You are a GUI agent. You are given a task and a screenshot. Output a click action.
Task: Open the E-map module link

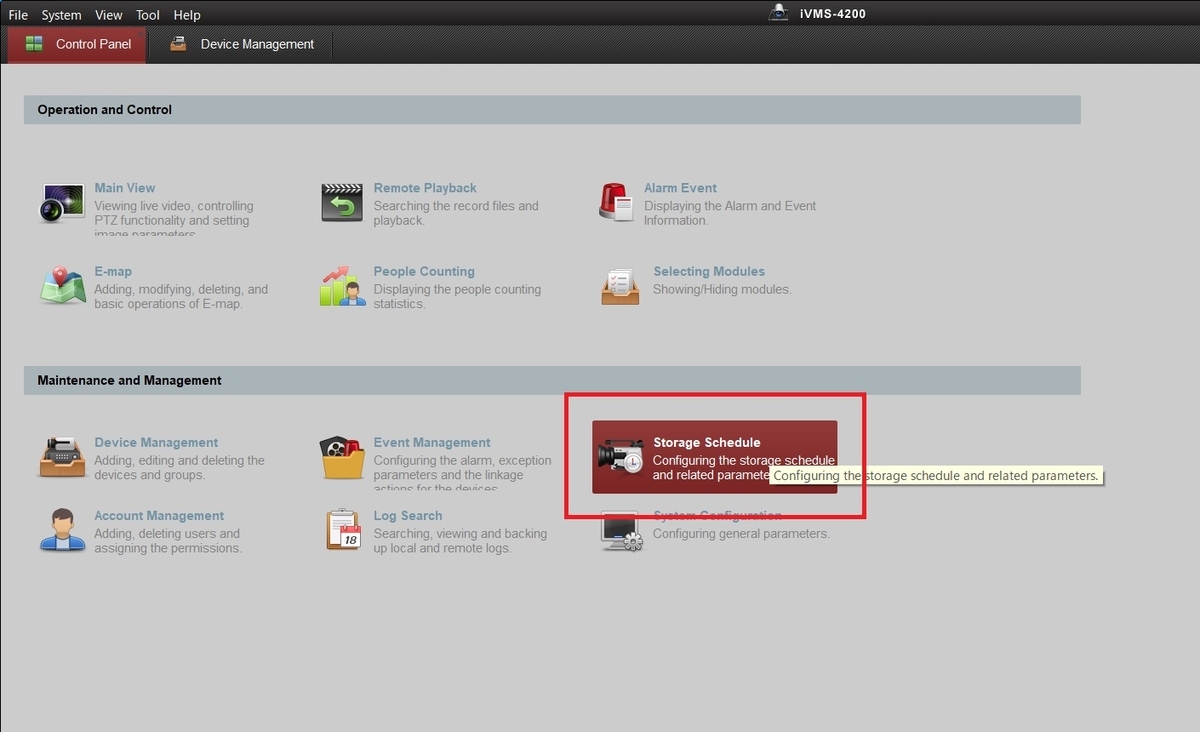(113, 271)
